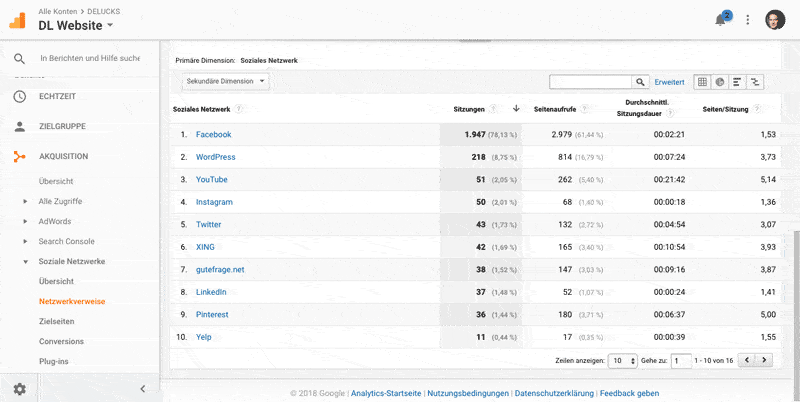Go to the previous results page

[x=747, y=360]
